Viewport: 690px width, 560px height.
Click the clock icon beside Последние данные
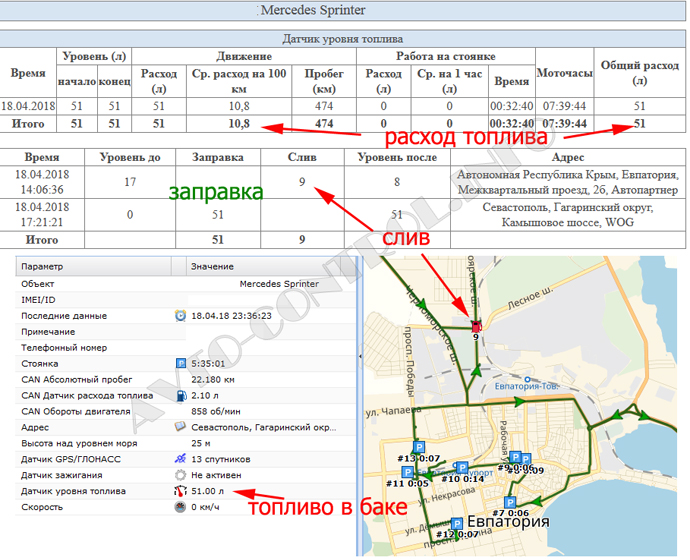[180, 315]
